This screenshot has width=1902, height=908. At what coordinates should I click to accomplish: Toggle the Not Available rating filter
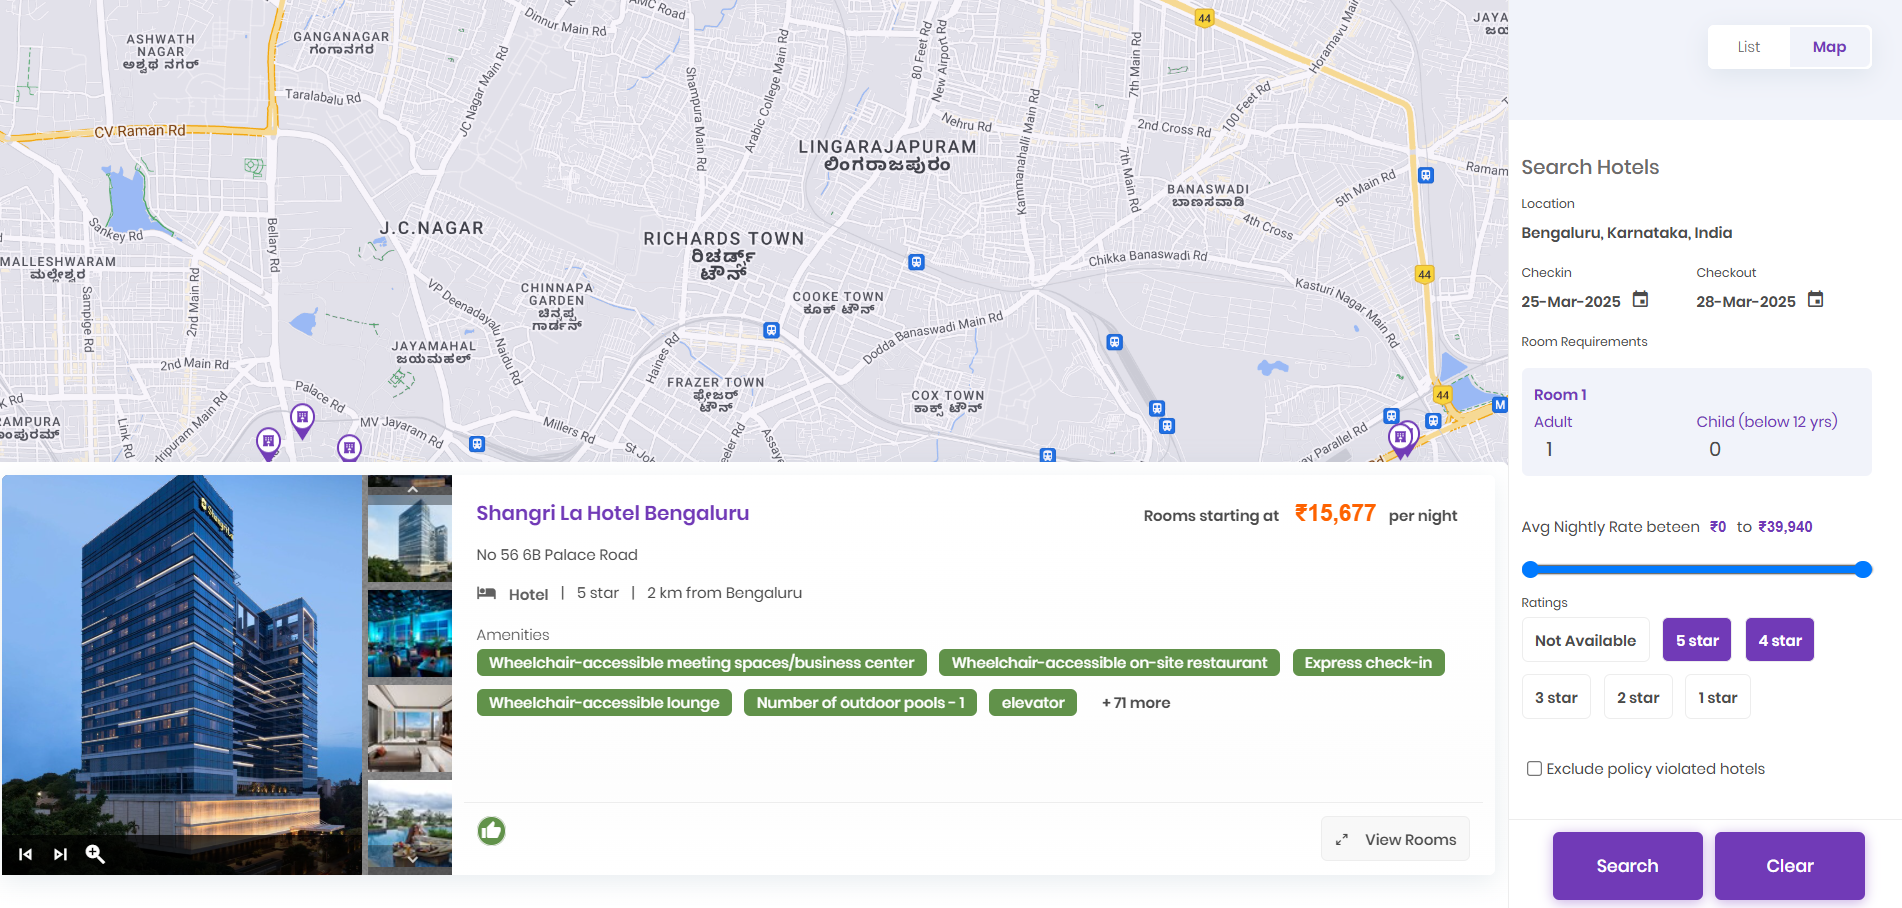tap(1586, 640)
